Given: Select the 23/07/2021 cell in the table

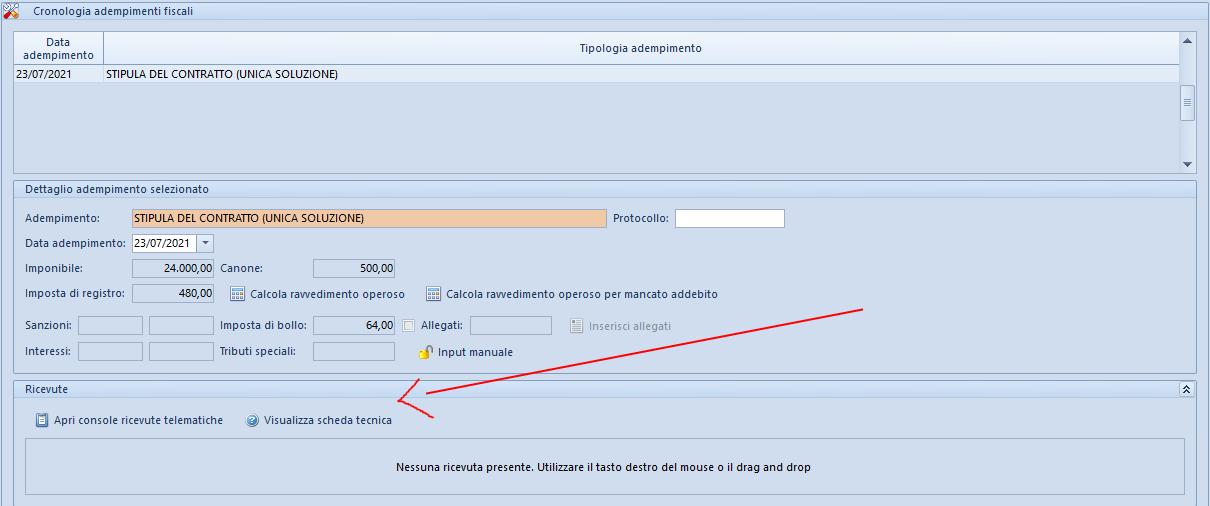Looking at the screenshot, I should (x=59, y=74).
